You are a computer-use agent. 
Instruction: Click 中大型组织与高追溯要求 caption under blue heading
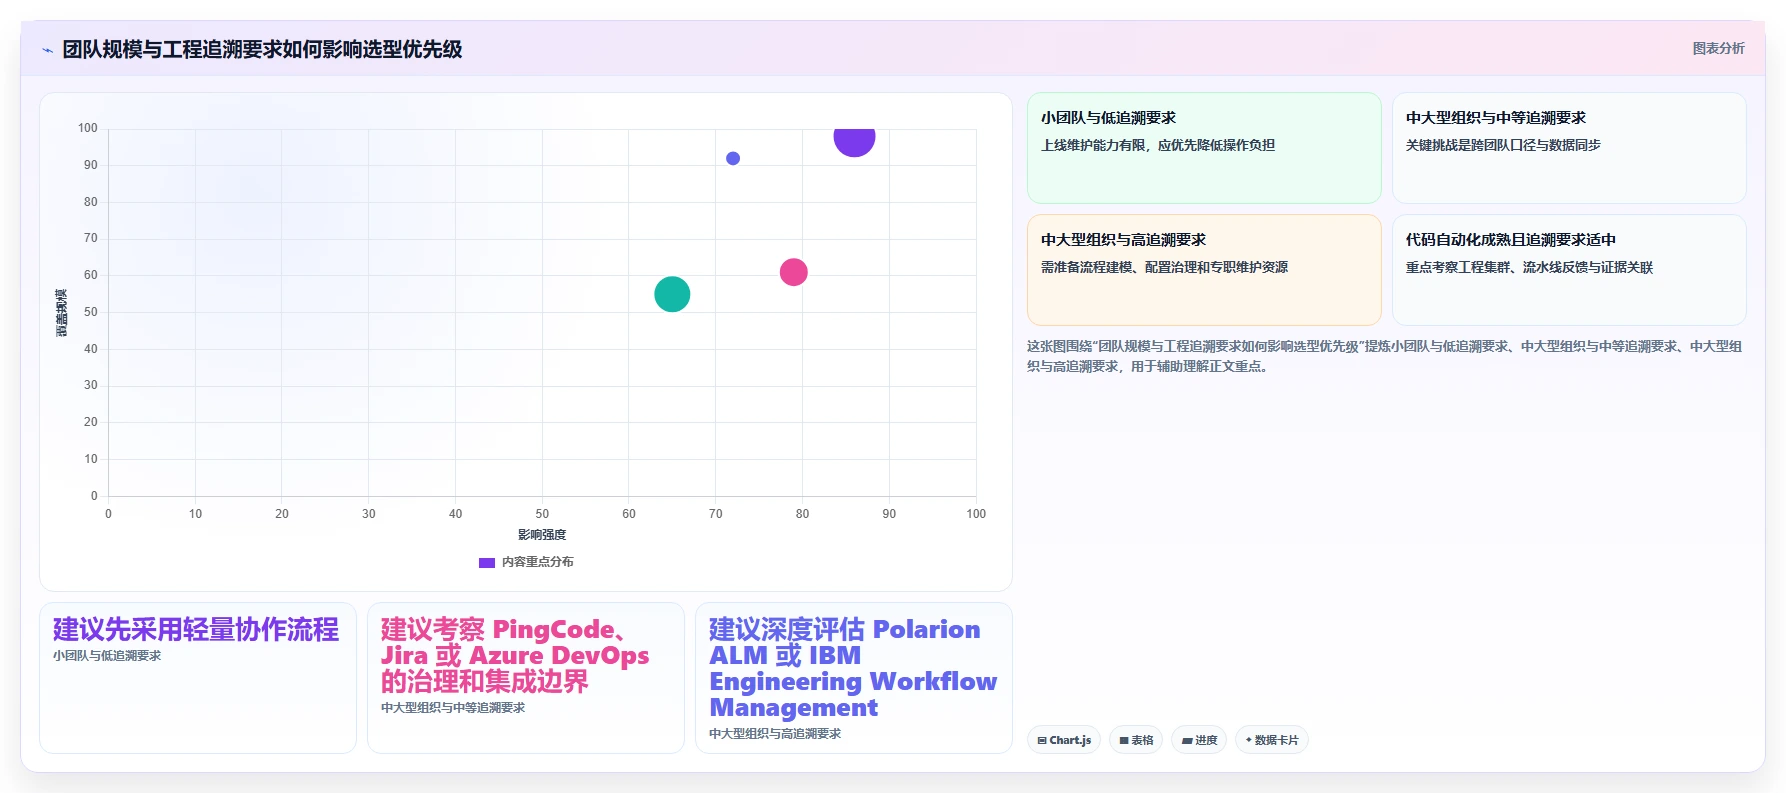click(775, 734)
